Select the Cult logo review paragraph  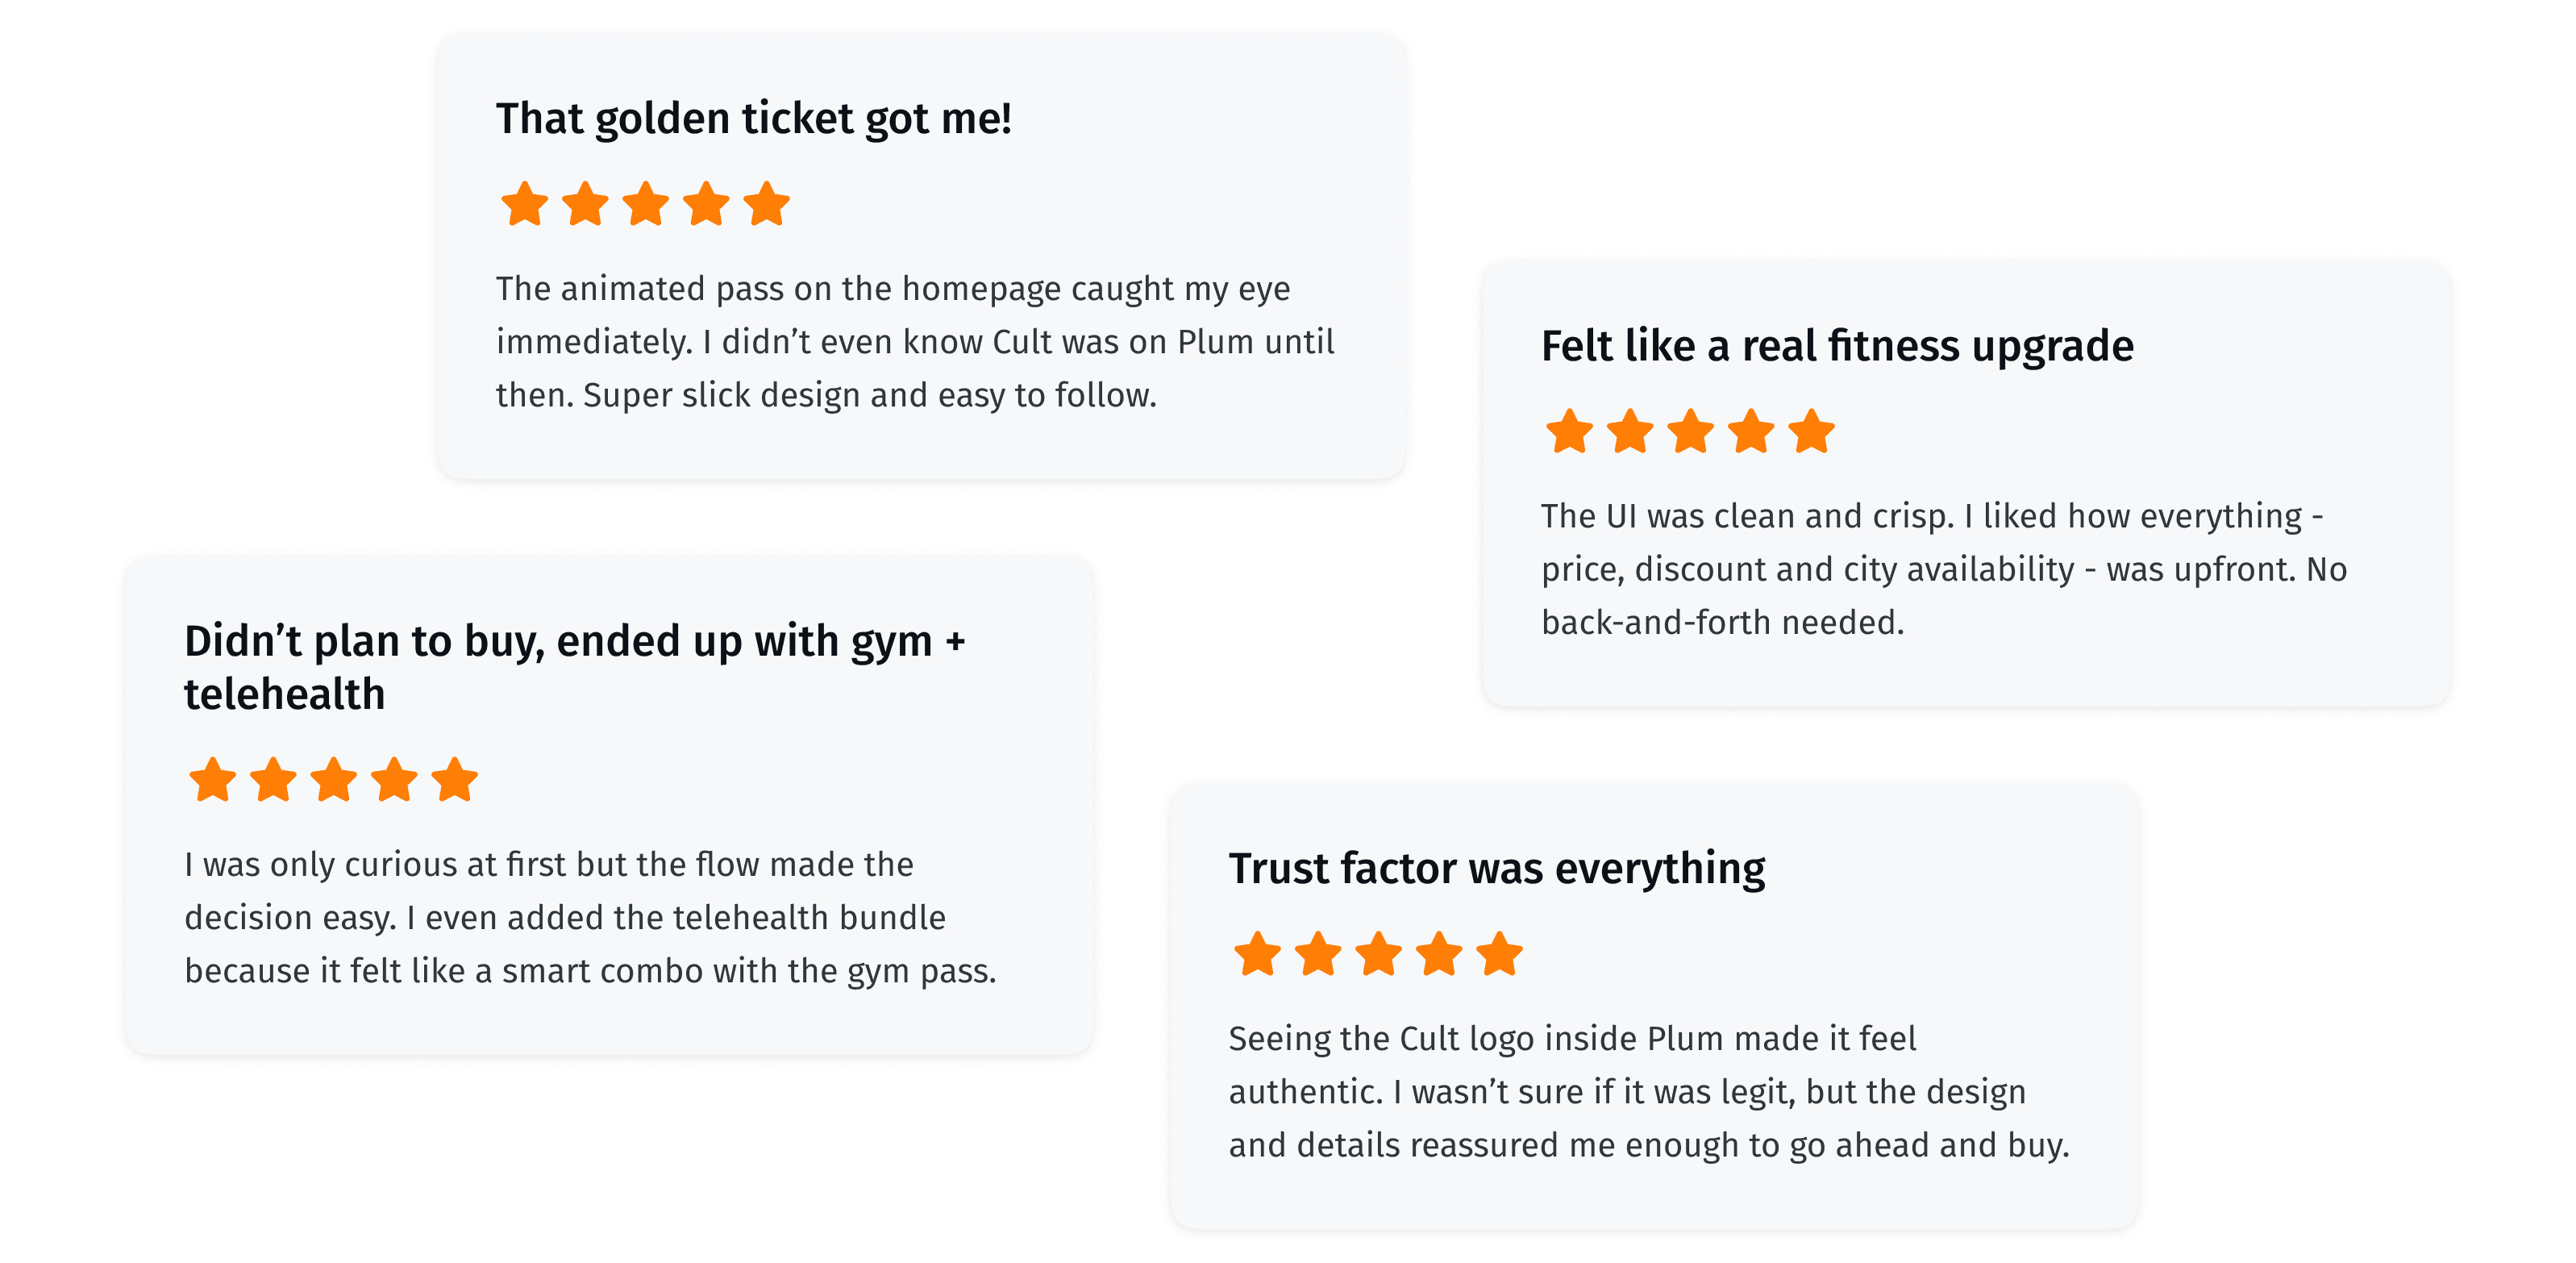1649,1092
